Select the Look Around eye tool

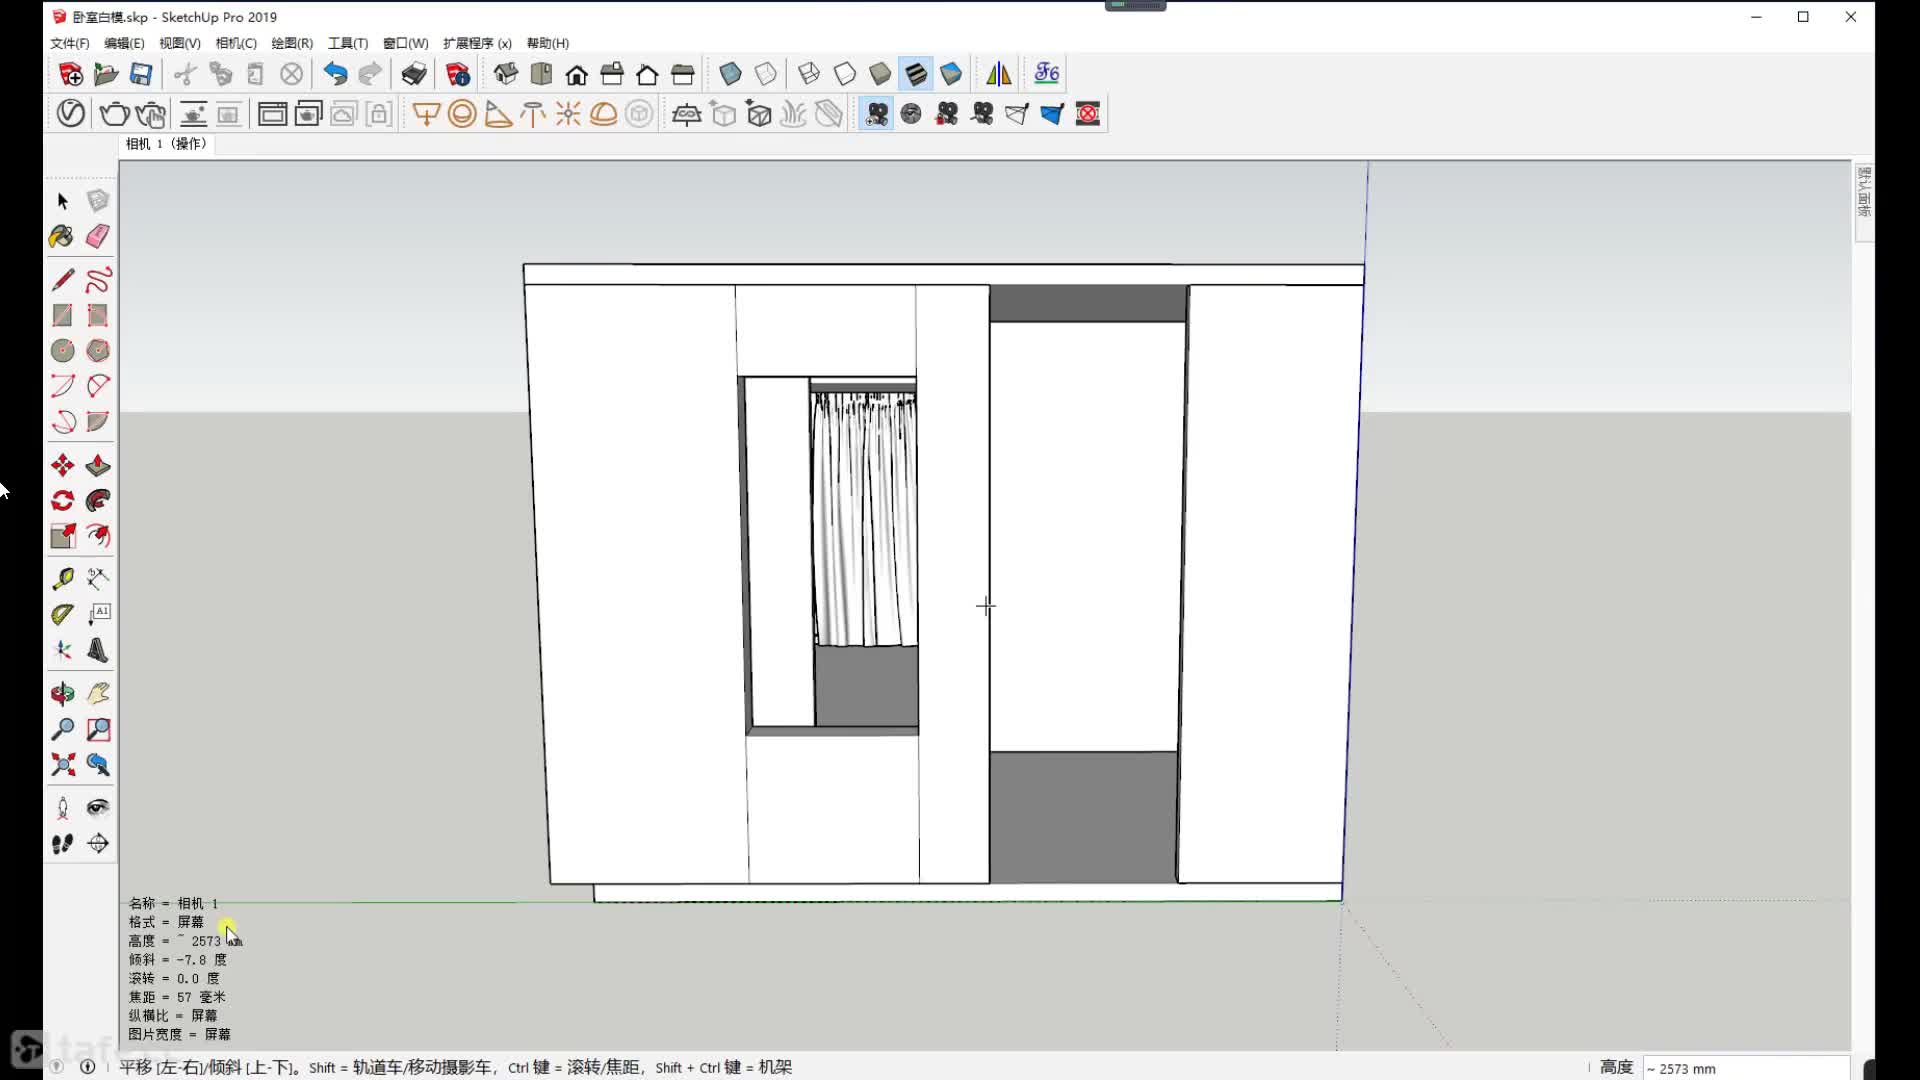[x=98, y=808]
